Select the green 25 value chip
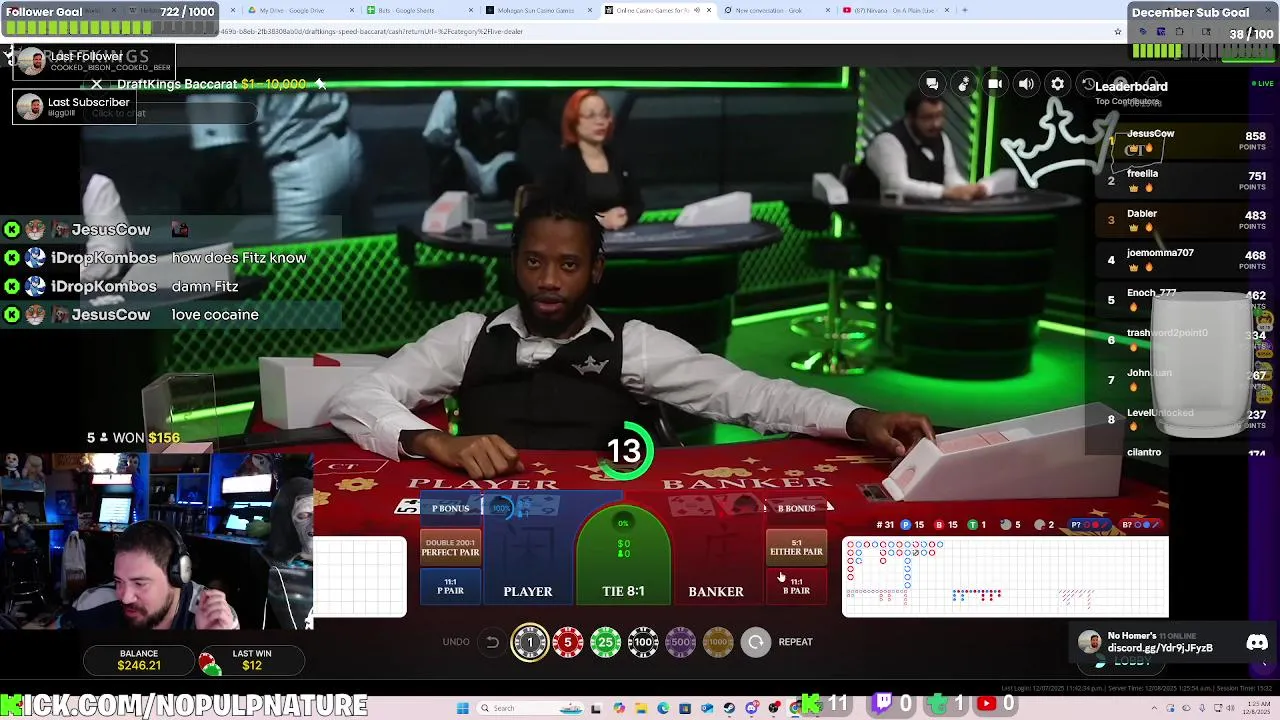Screen dimensions: 1280x720 [605, 642]
